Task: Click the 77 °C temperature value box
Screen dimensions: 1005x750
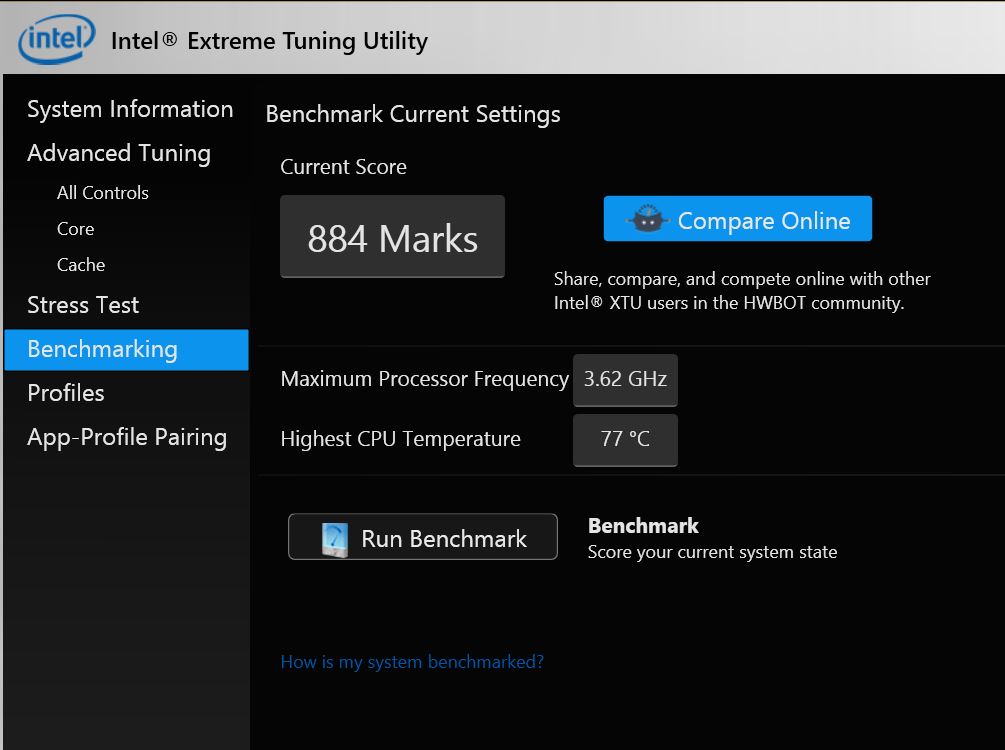Action: click(x=625, y=440)
